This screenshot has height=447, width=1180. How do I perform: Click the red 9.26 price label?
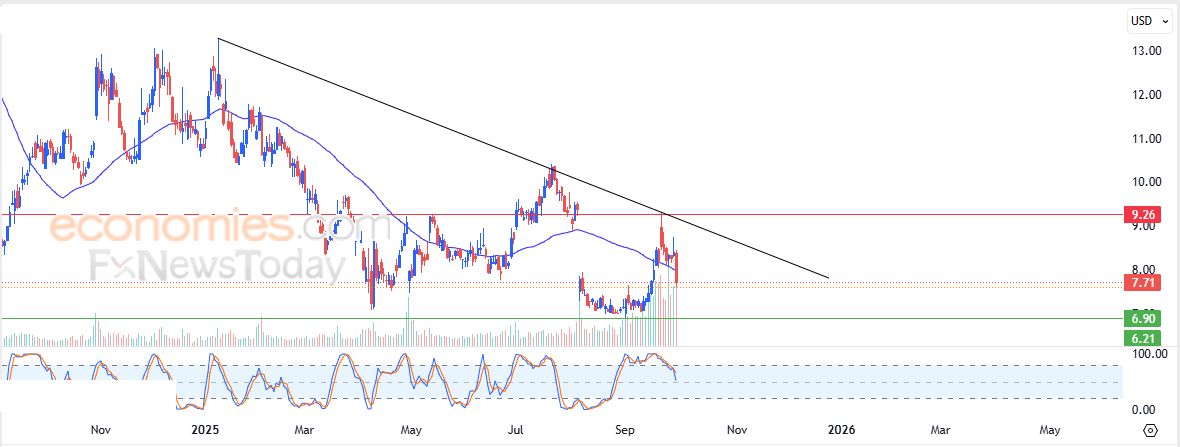(x=1140, y=215)
